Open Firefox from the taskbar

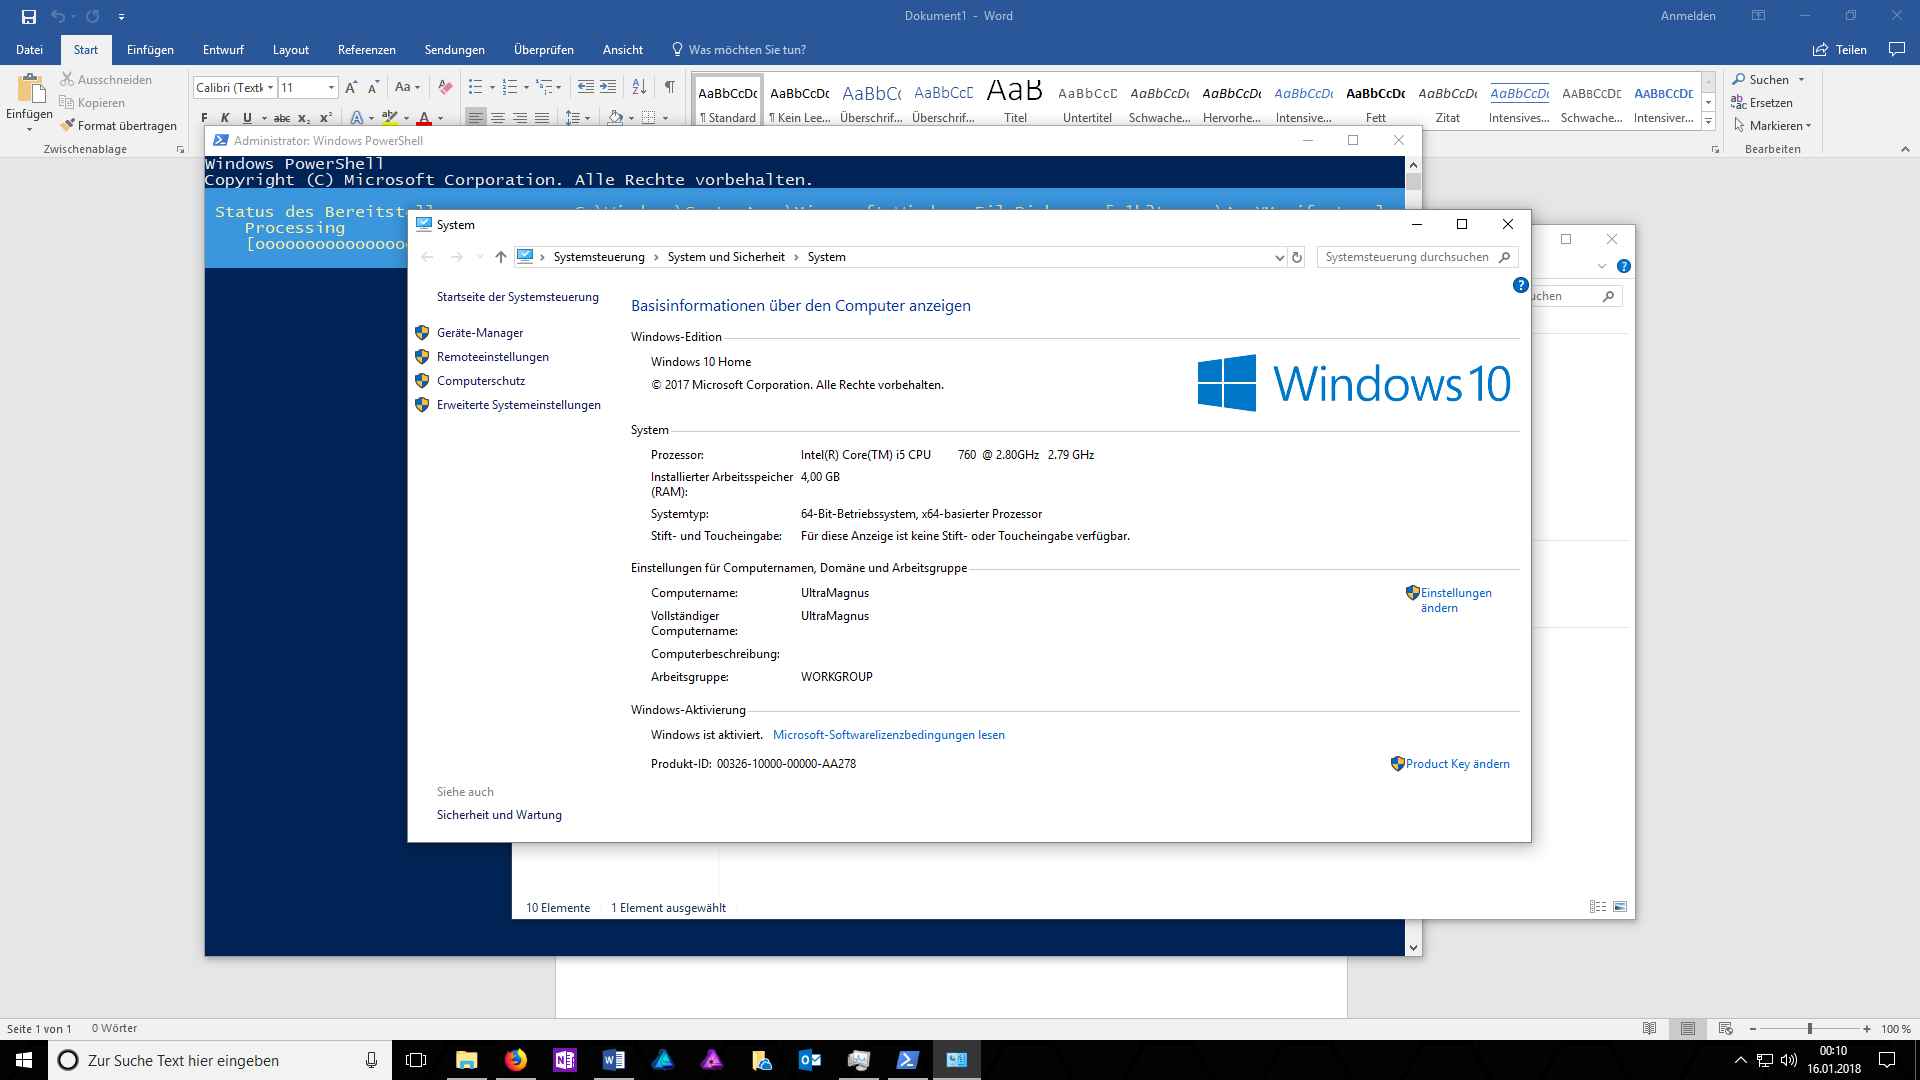click(x=516, y=1060)
